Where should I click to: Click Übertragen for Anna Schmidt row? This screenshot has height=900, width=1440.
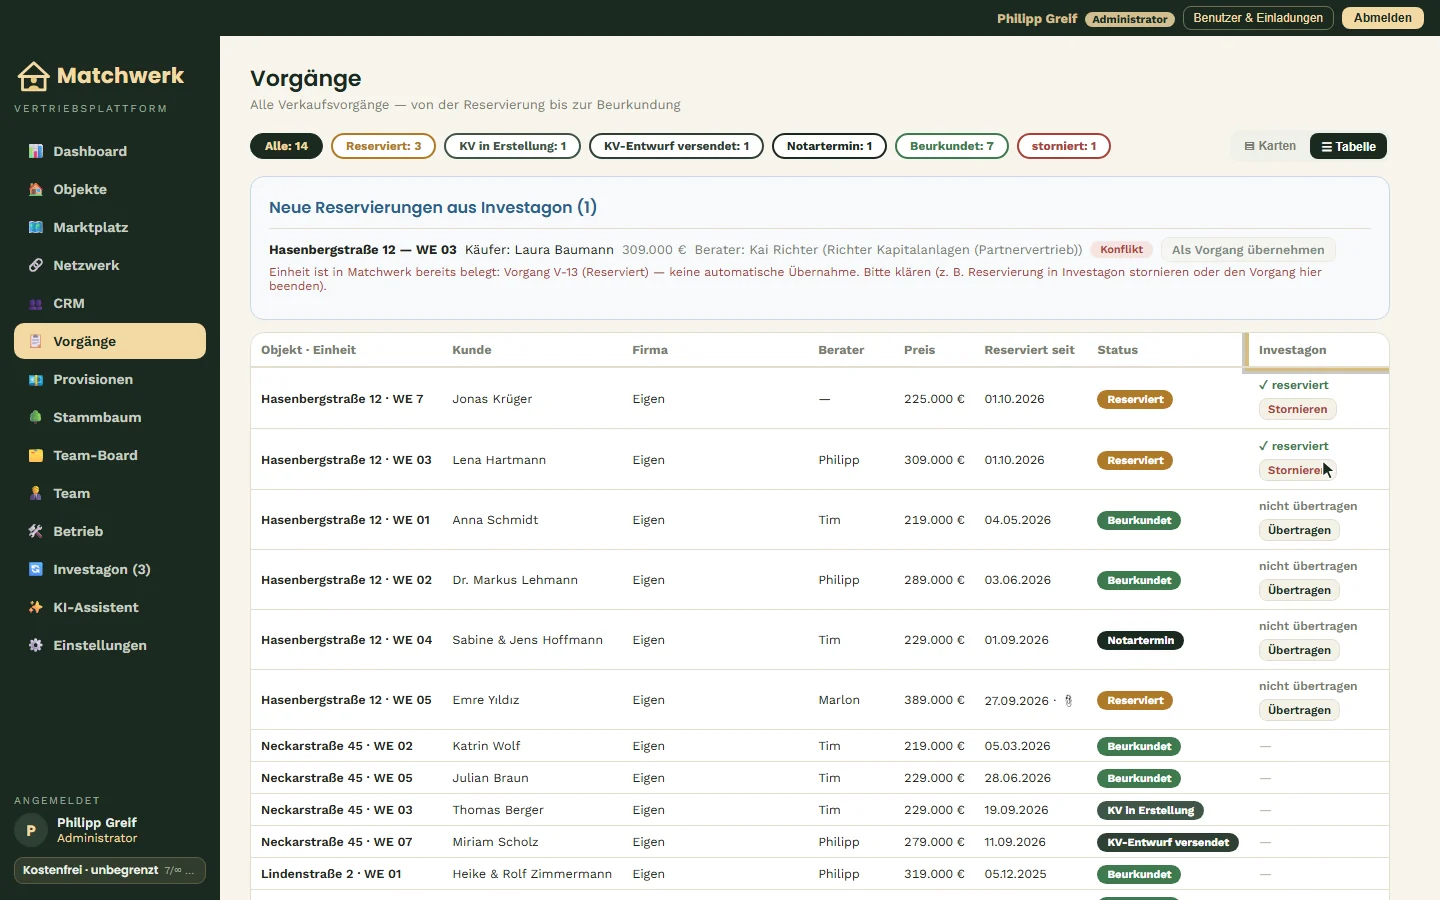click(1300, 530)
